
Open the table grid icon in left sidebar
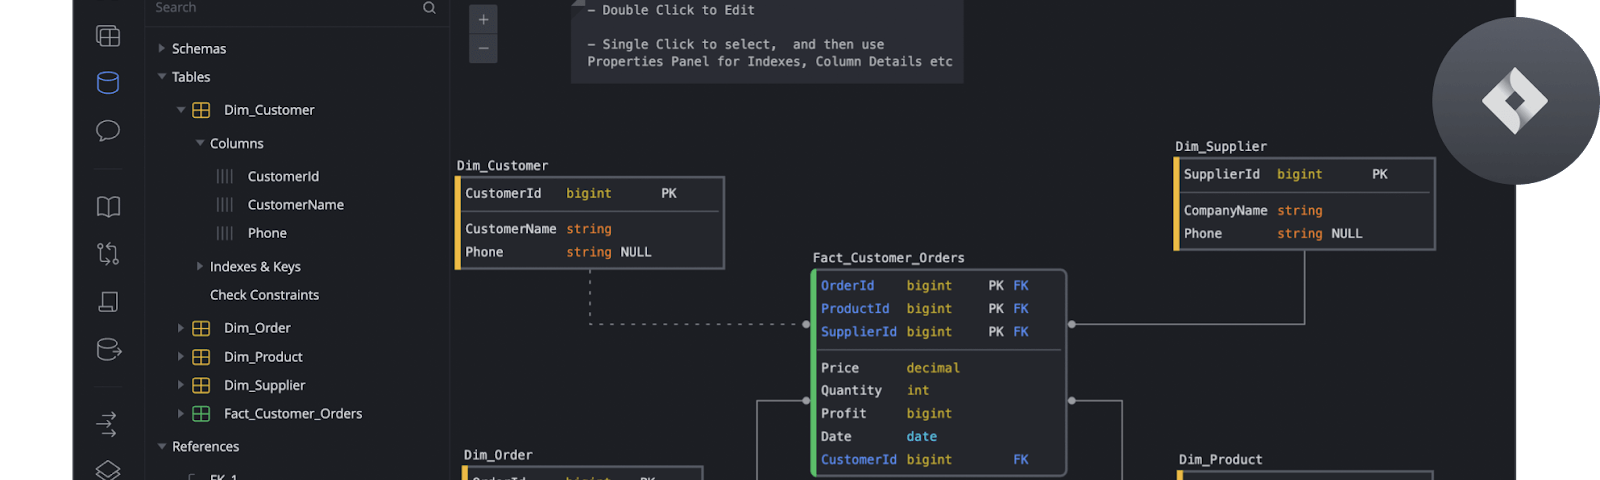pyautogui.click(x=108, y=36)
